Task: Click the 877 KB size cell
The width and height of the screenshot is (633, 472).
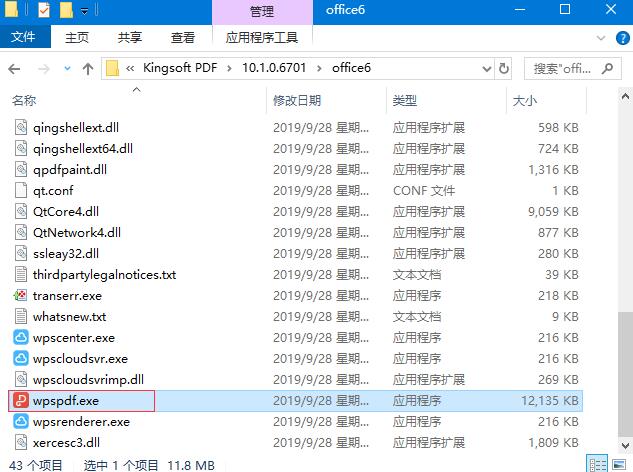Action: click(x=558, y=233)
